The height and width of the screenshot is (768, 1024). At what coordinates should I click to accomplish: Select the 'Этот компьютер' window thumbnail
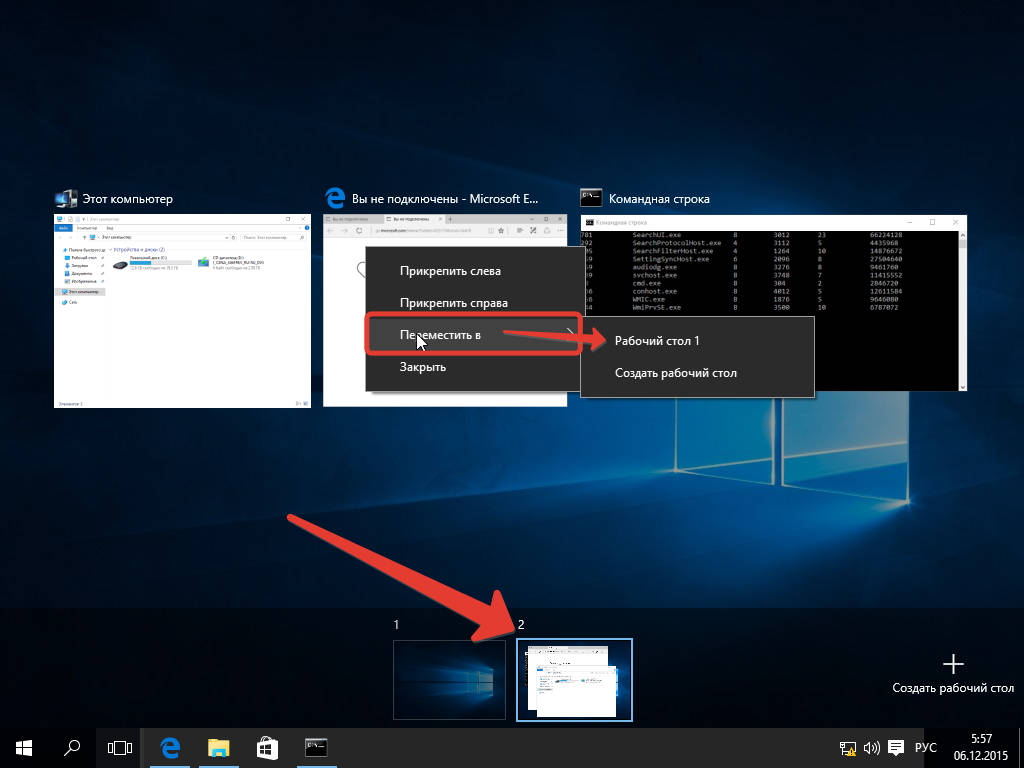182,311
